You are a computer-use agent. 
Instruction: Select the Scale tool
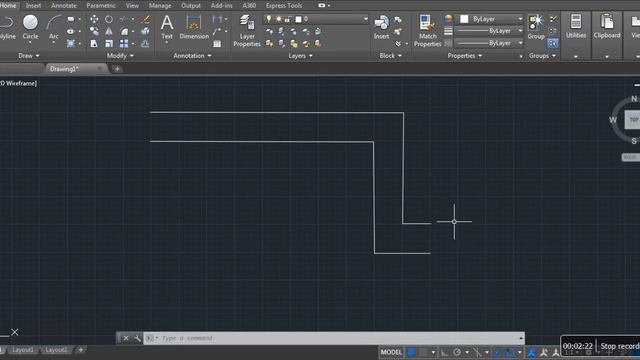click(109, 43)
